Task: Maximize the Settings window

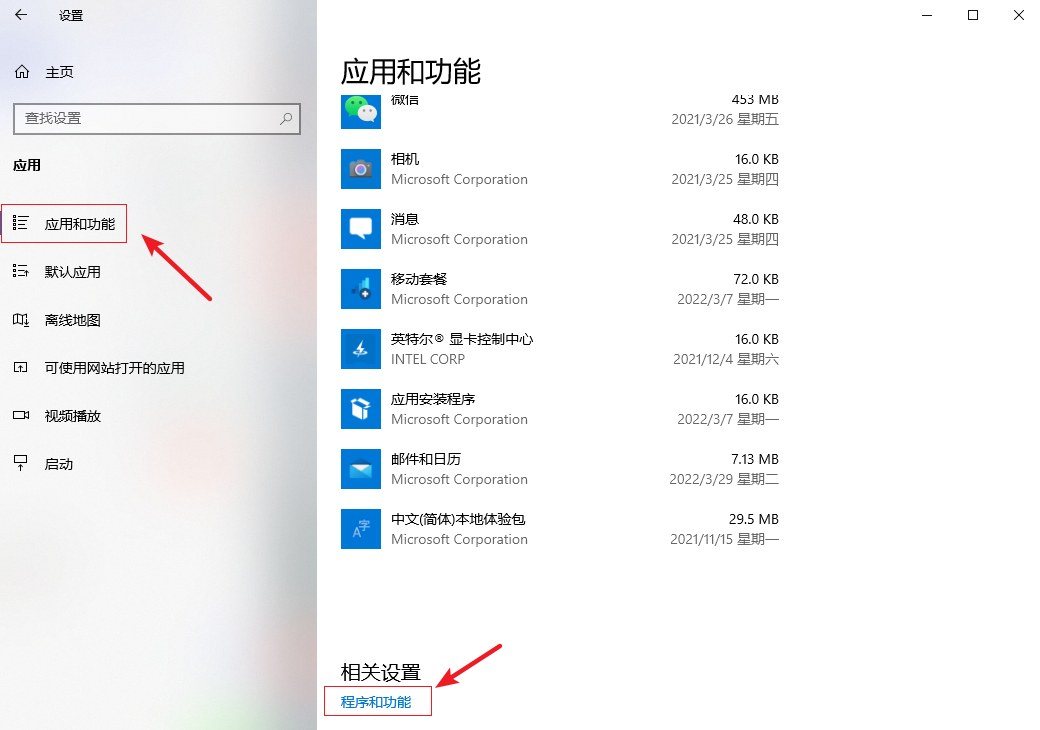Action: (973, 15)
